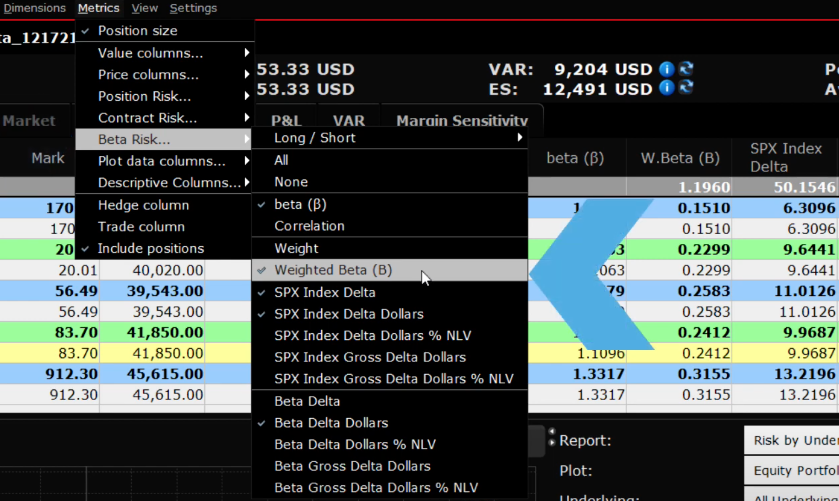Expand the Long / Short submenu

(314, 138)
